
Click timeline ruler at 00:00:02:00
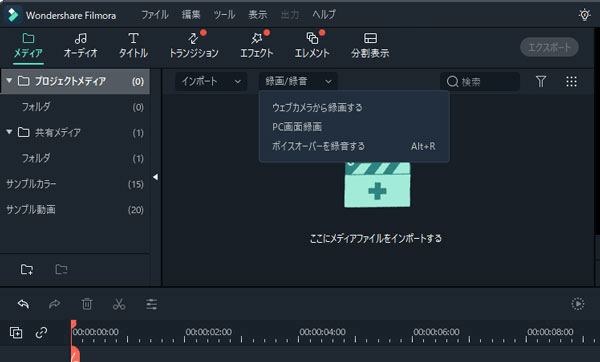coord(209,332)
